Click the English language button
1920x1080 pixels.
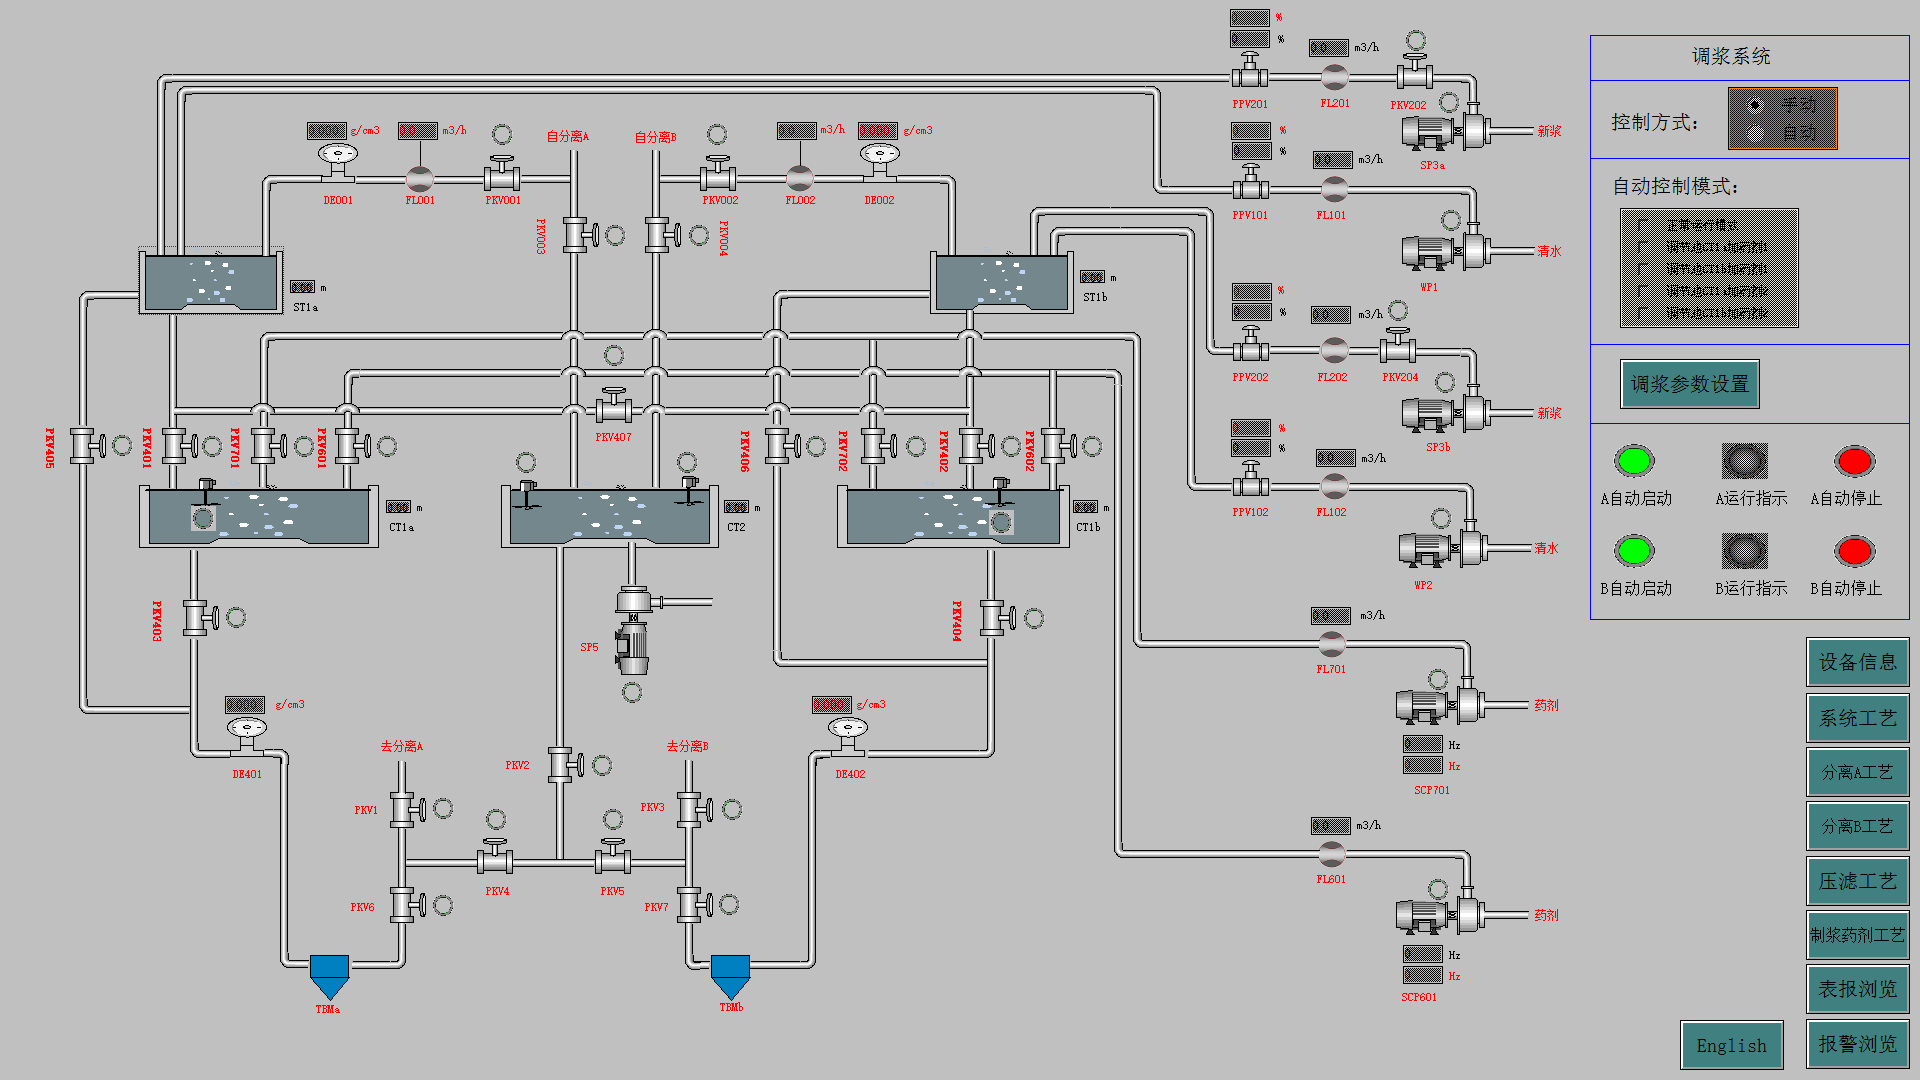tap(1732, 1044)
